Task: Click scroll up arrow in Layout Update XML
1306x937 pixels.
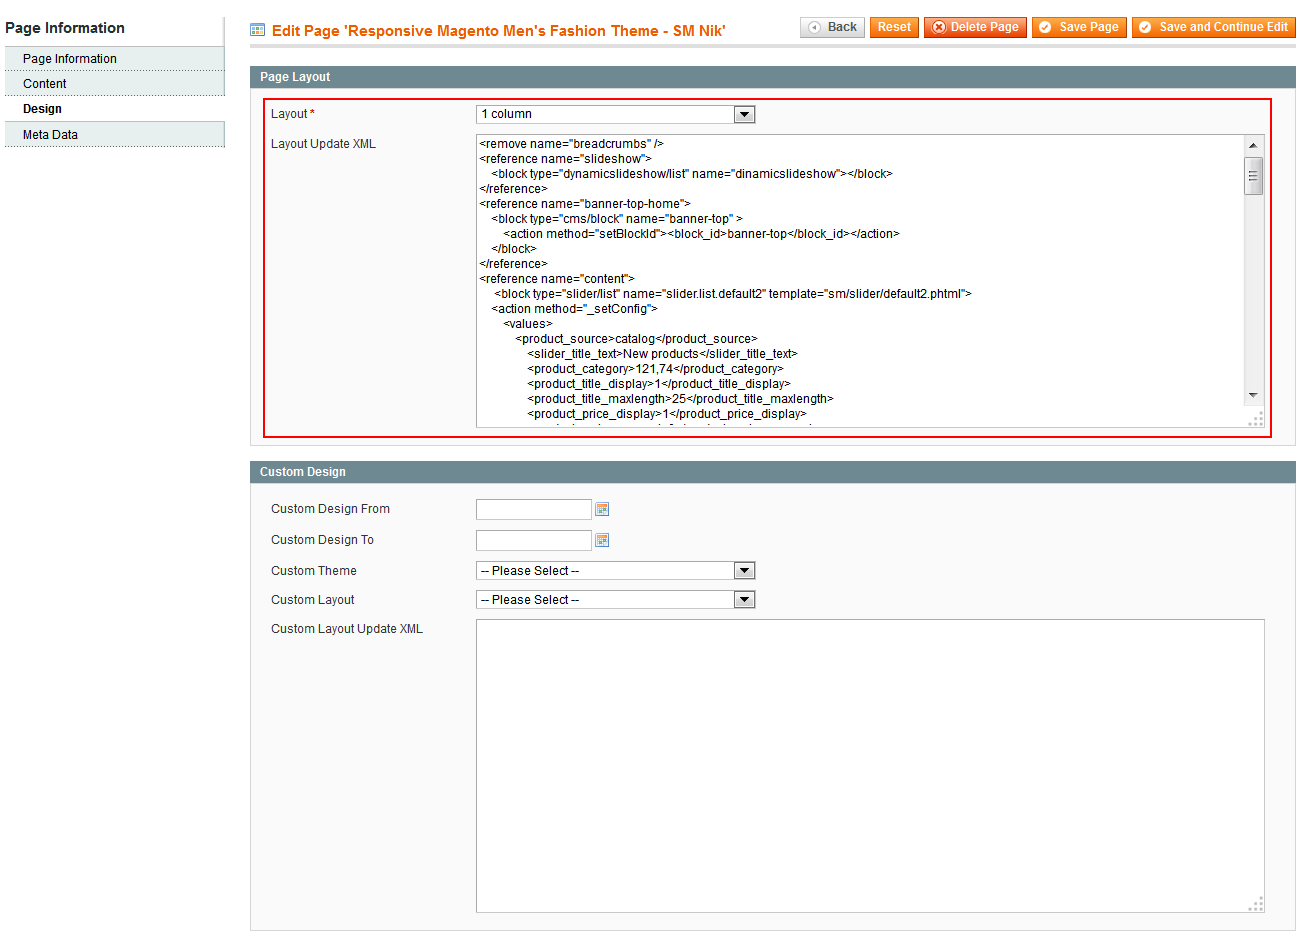Action: click(1253, 146)
